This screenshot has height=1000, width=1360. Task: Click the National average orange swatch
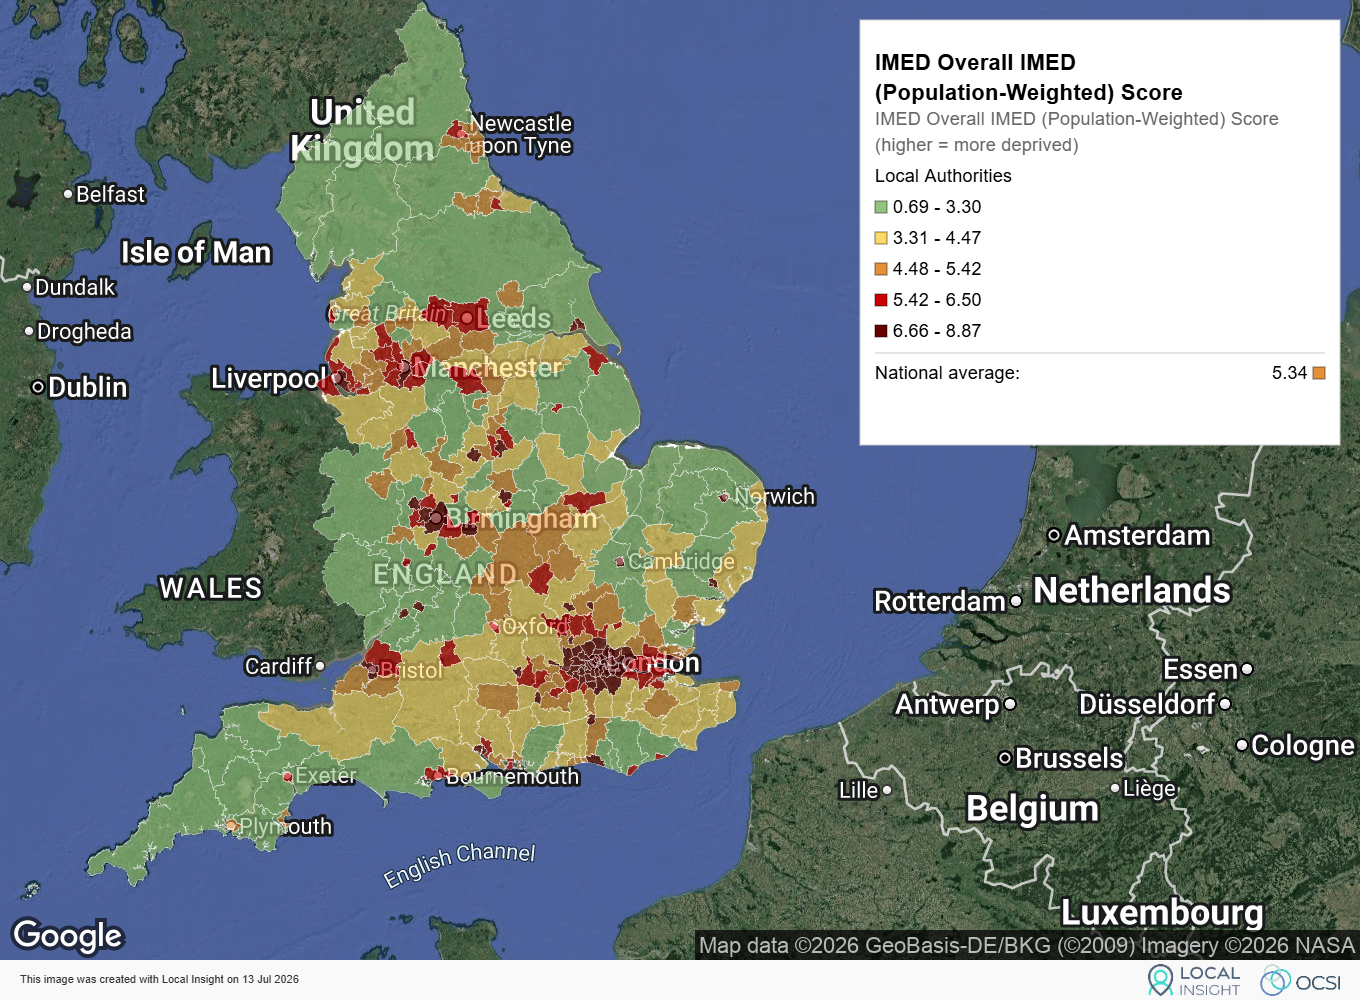pyautogui.click(x=1319, y=373)
